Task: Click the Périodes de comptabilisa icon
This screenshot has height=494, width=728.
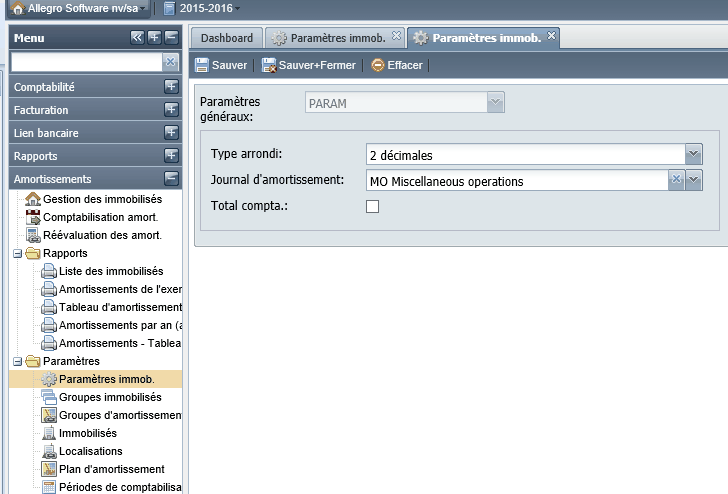Action: click(49, 487)
